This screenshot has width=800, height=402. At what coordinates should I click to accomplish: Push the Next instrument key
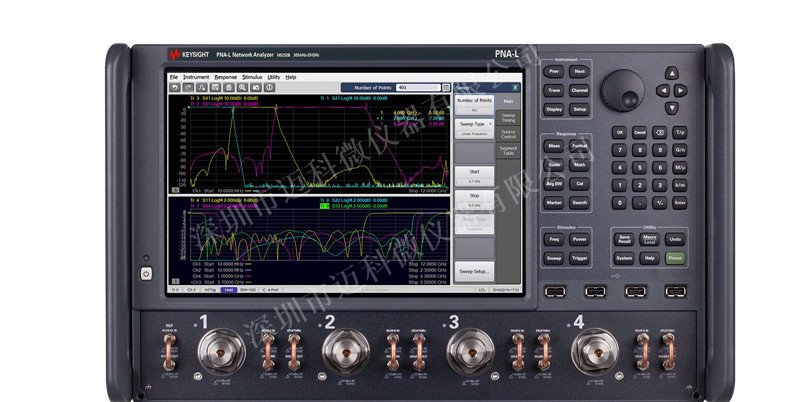click(x=580, y=71)
